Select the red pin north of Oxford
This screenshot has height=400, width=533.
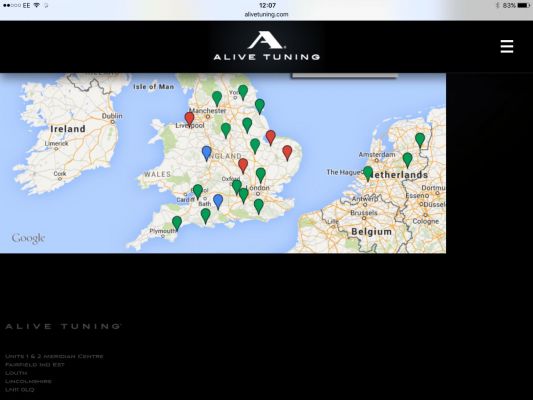pos(243,166)
